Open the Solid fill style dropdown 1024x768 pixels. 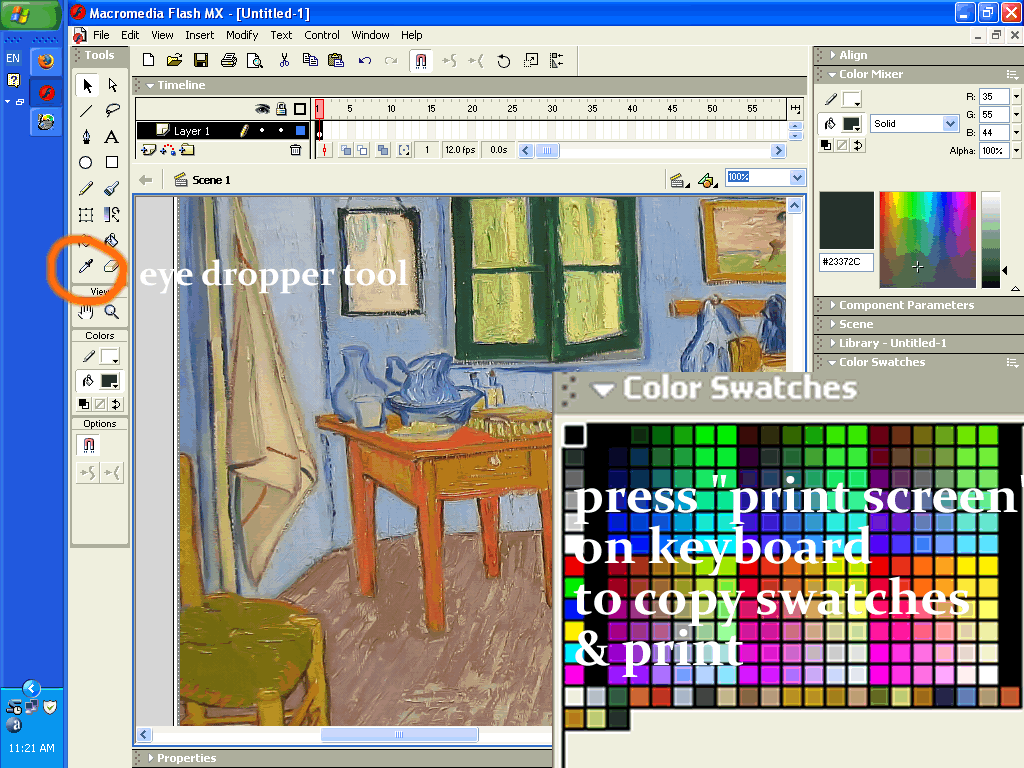[x=950, y=123]
